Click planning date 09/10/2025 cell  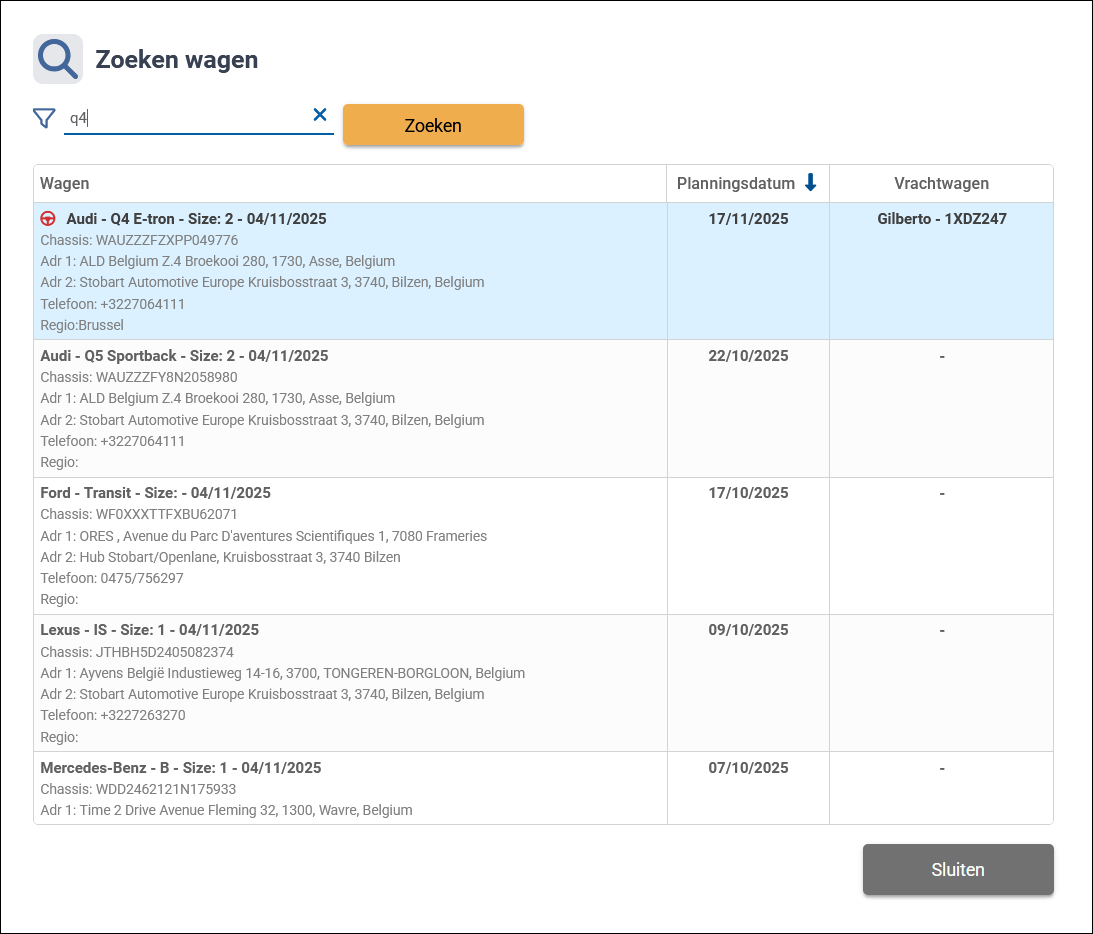(x=748, y=630)
